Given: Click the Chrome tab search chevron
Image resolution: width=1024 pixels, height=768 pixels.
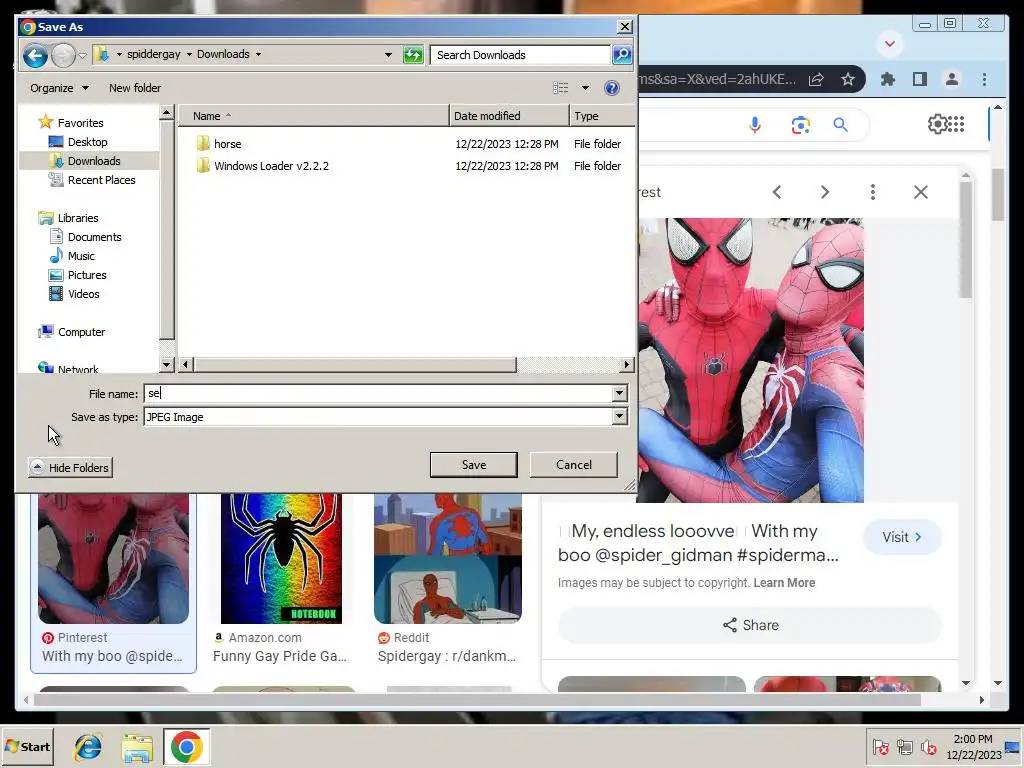Looking at the screenshot, I should 889,44.
